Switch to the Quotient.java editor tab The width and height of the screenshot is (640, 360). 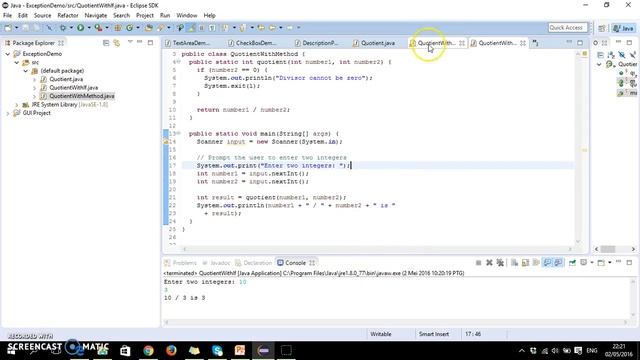coord(374,43)
